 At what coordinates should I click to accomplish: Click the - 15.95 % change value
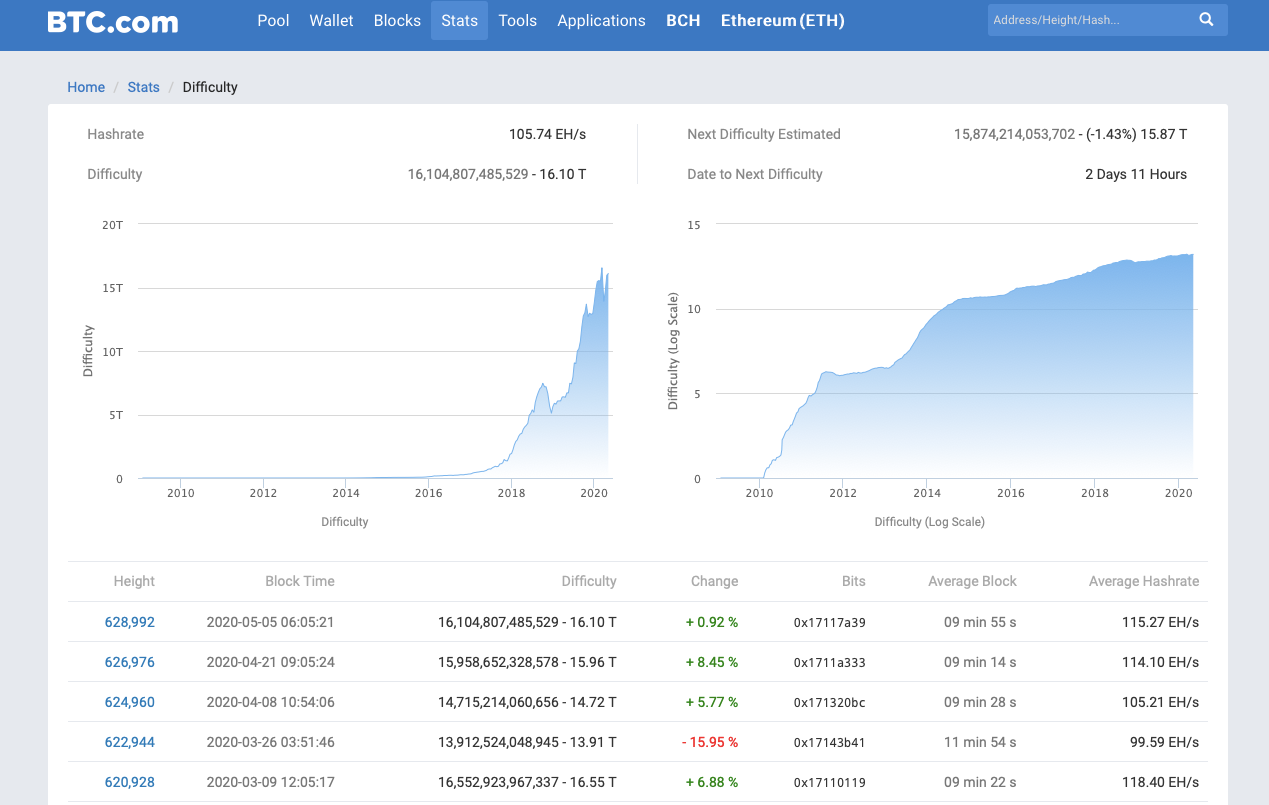(710, 742)
